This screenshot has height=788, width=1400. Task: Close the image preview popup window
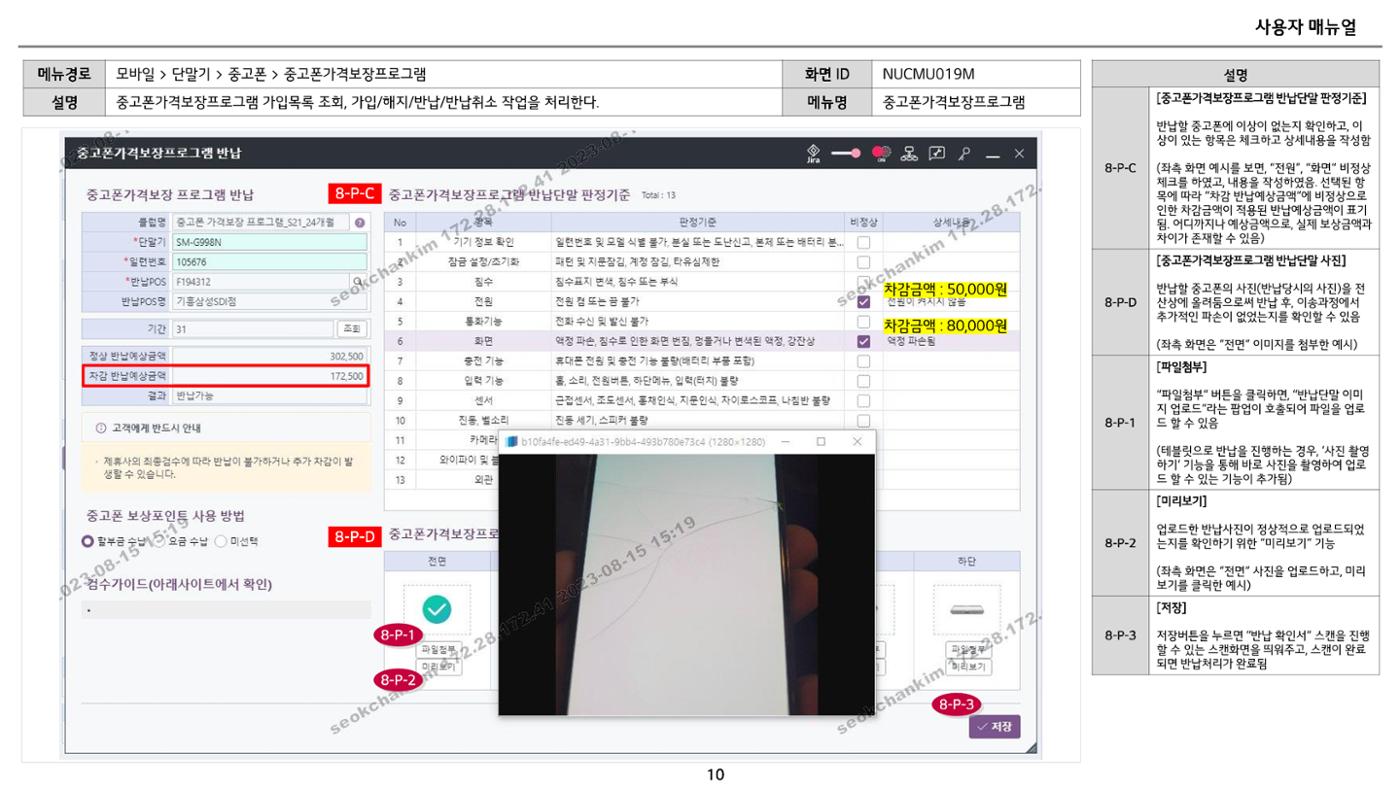[856, 441]
